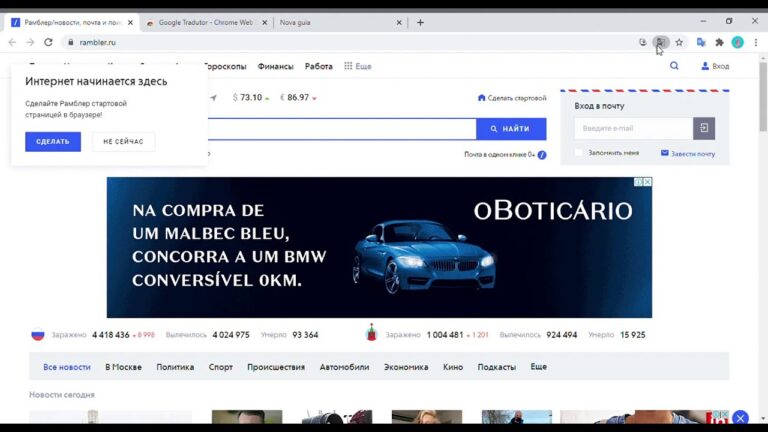This screenshot has width=768, height=432.
Task: Close the bottom corner ad with blue X
Action: pos(741,418)
